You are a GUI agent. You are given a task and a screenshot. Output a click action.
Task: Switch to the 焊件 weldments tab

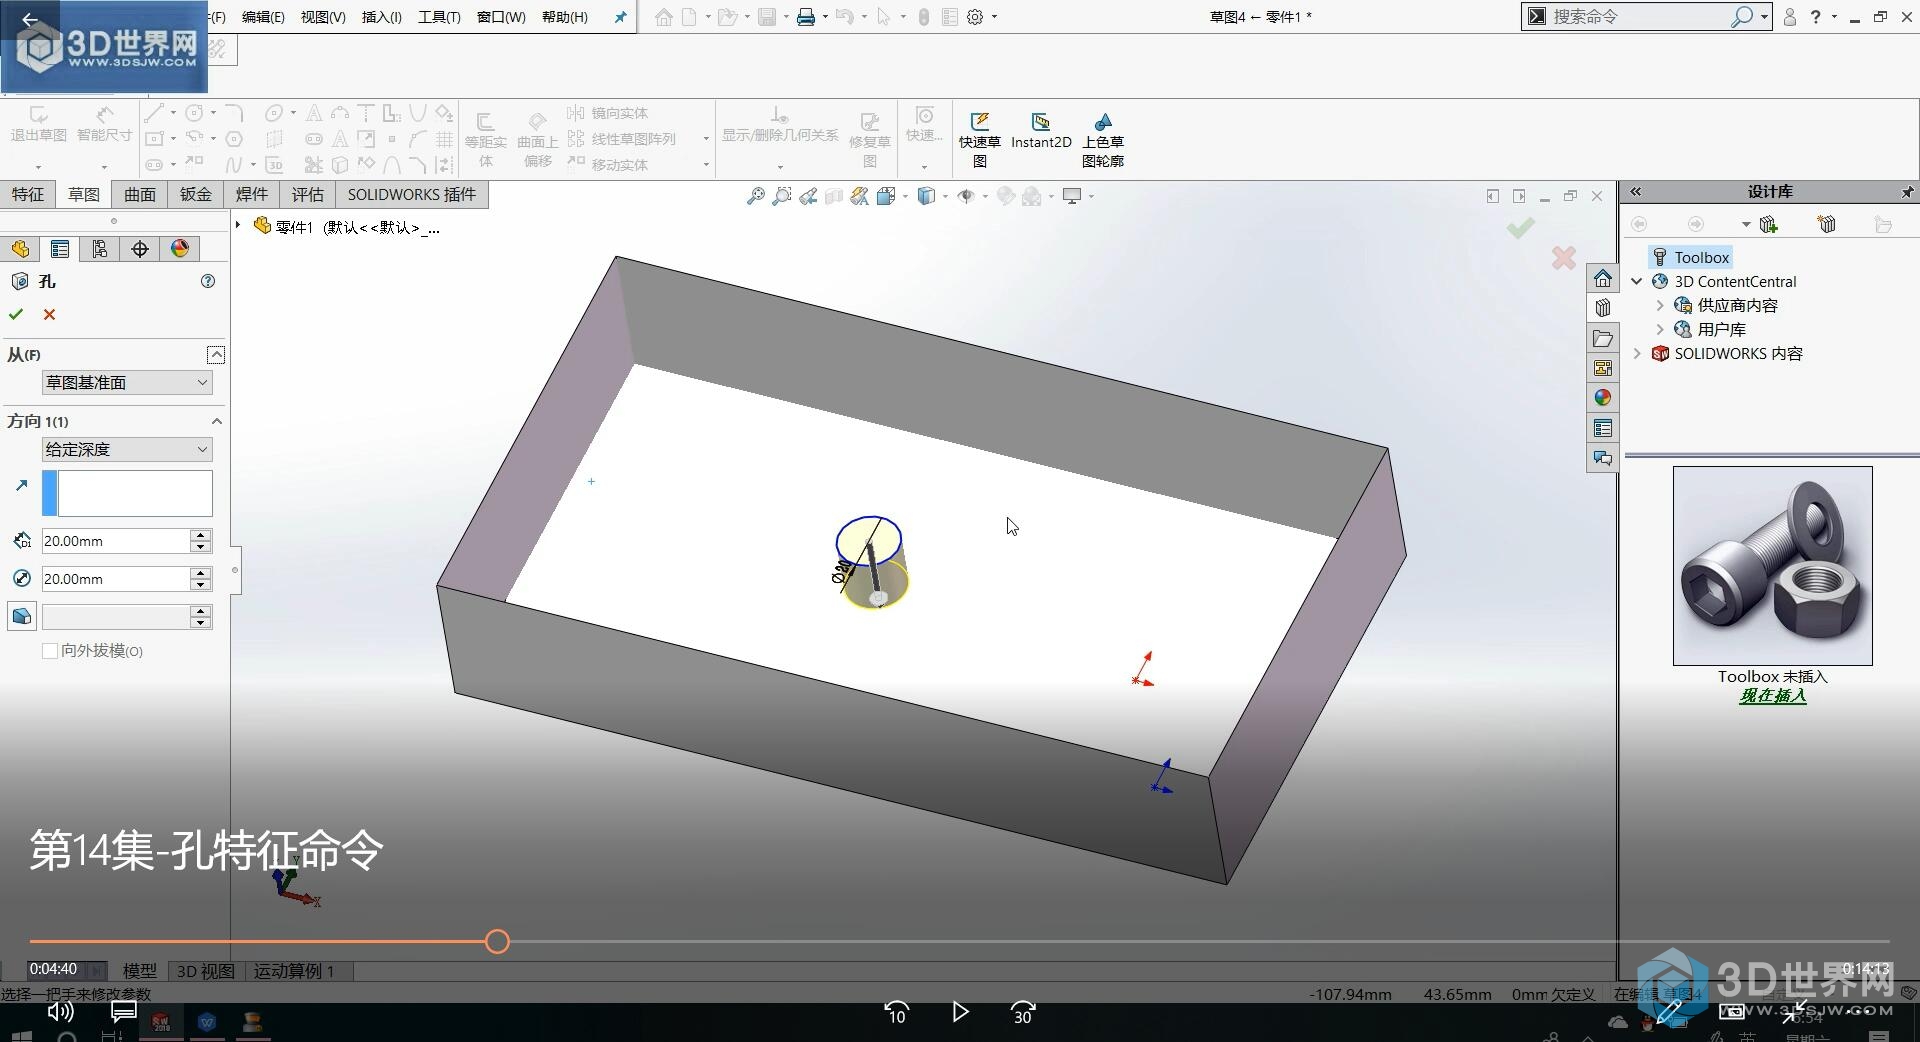tap(252, 195)
